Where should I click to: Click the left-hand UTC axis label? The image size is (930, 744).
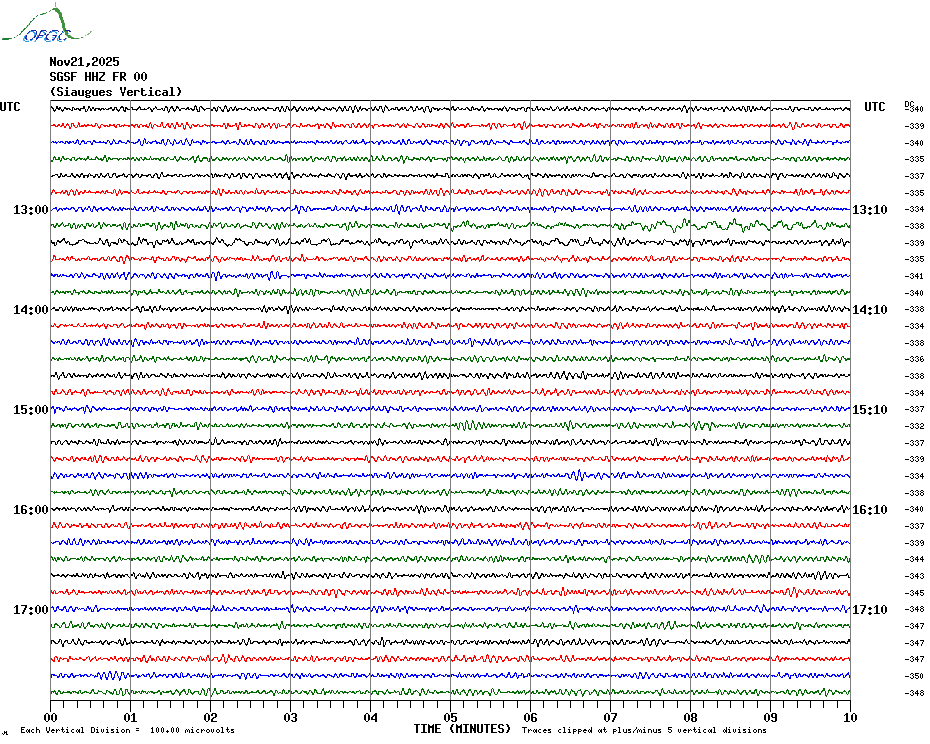[10, 107]
